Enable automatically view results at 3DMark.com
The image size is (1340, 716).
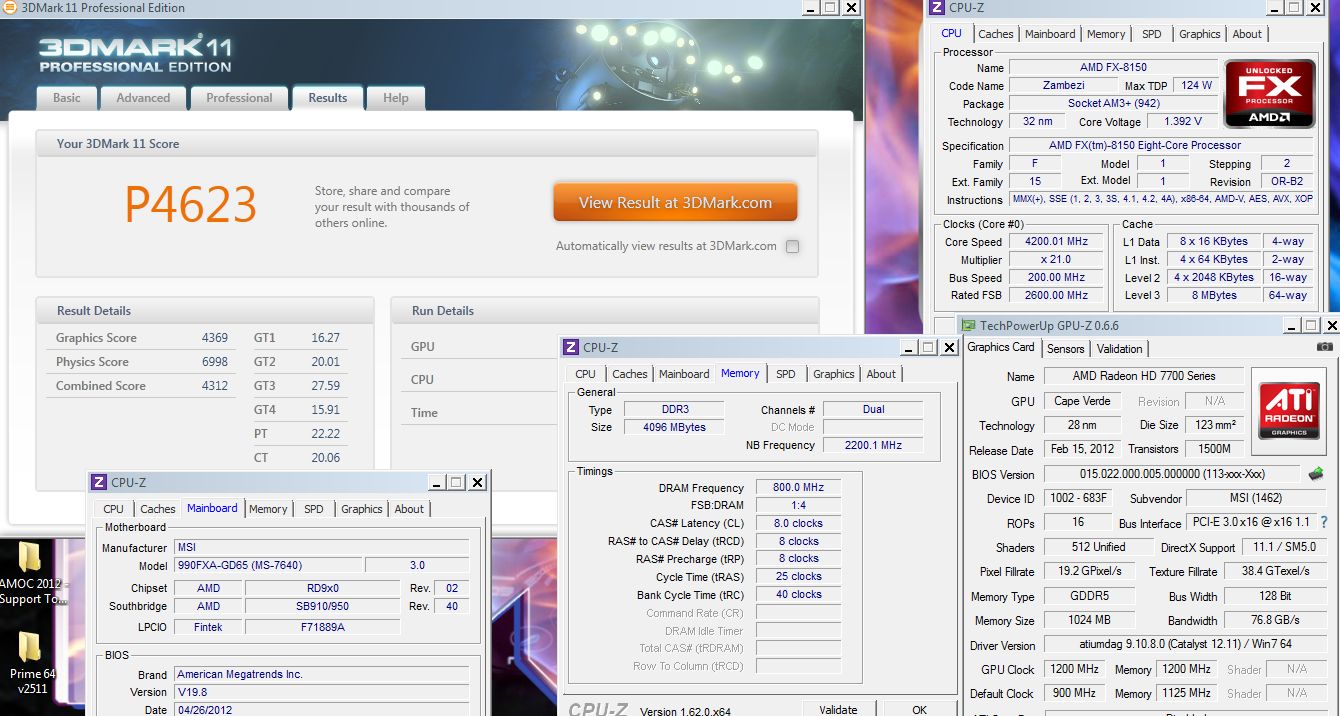coord(792,246)
